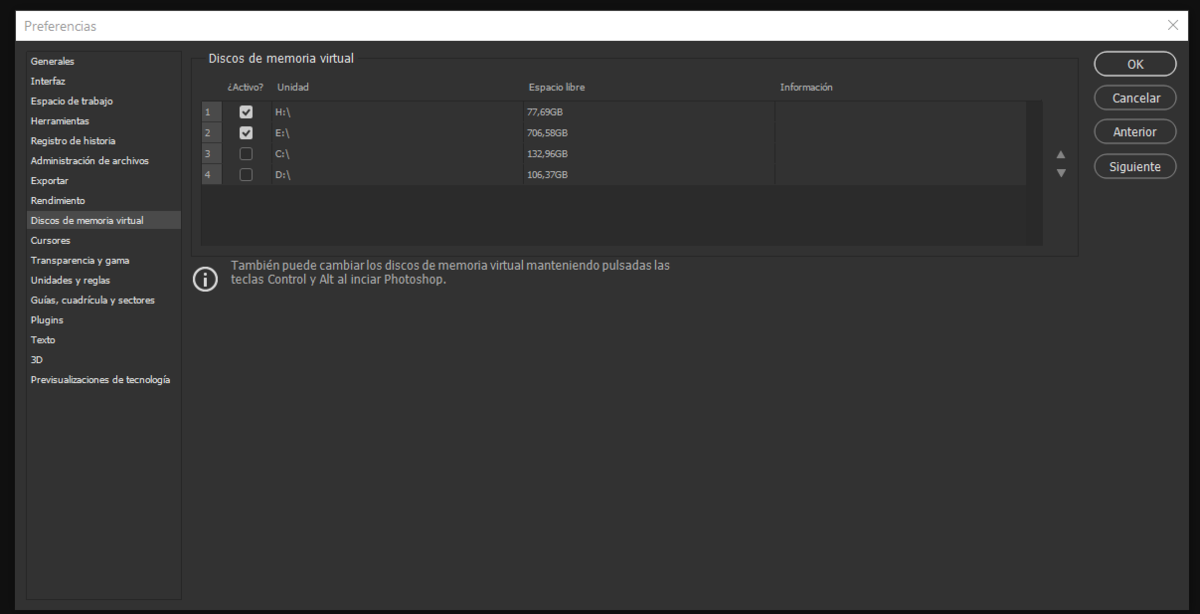Select Discos de memoria virtual category
The width and height of the screenshot is (1200, 614).
(104, 220)
